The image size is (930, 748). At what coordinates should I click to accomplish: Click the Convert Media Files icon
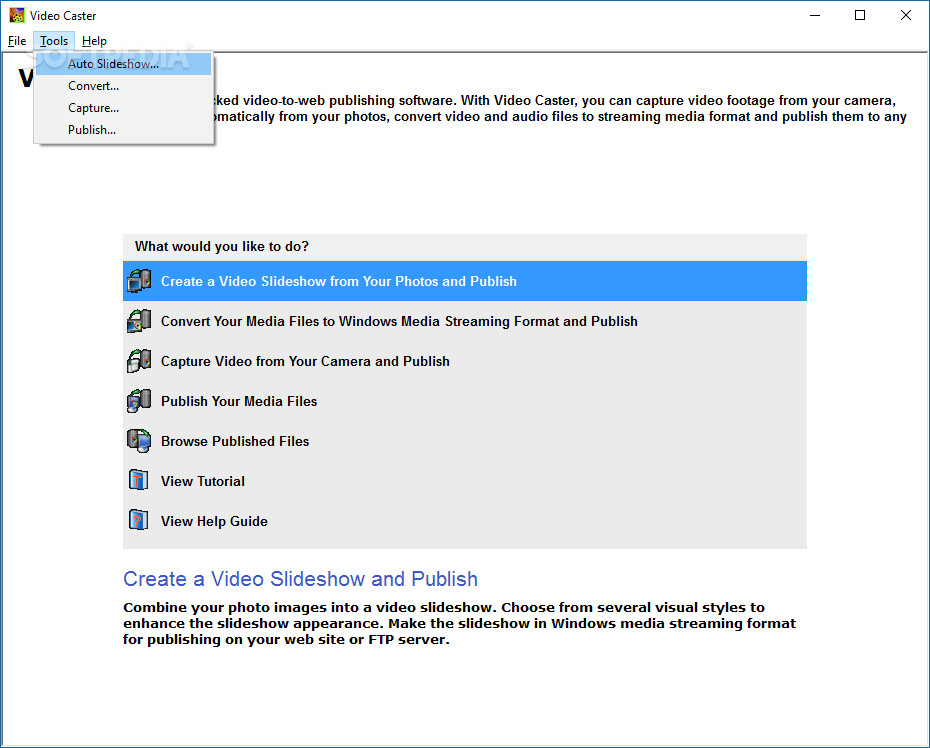tap(139, 321)
